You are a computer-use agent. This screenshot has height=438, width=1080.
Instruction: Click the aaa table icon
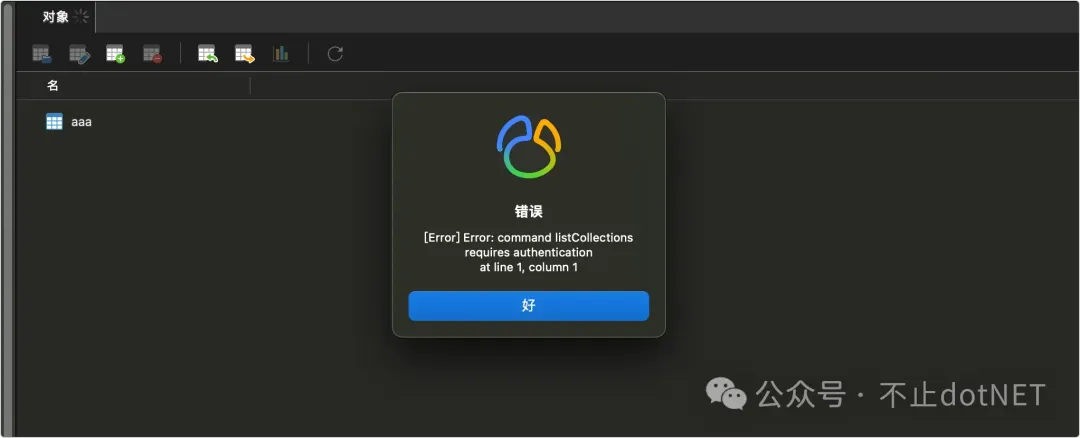click(54, 122)
